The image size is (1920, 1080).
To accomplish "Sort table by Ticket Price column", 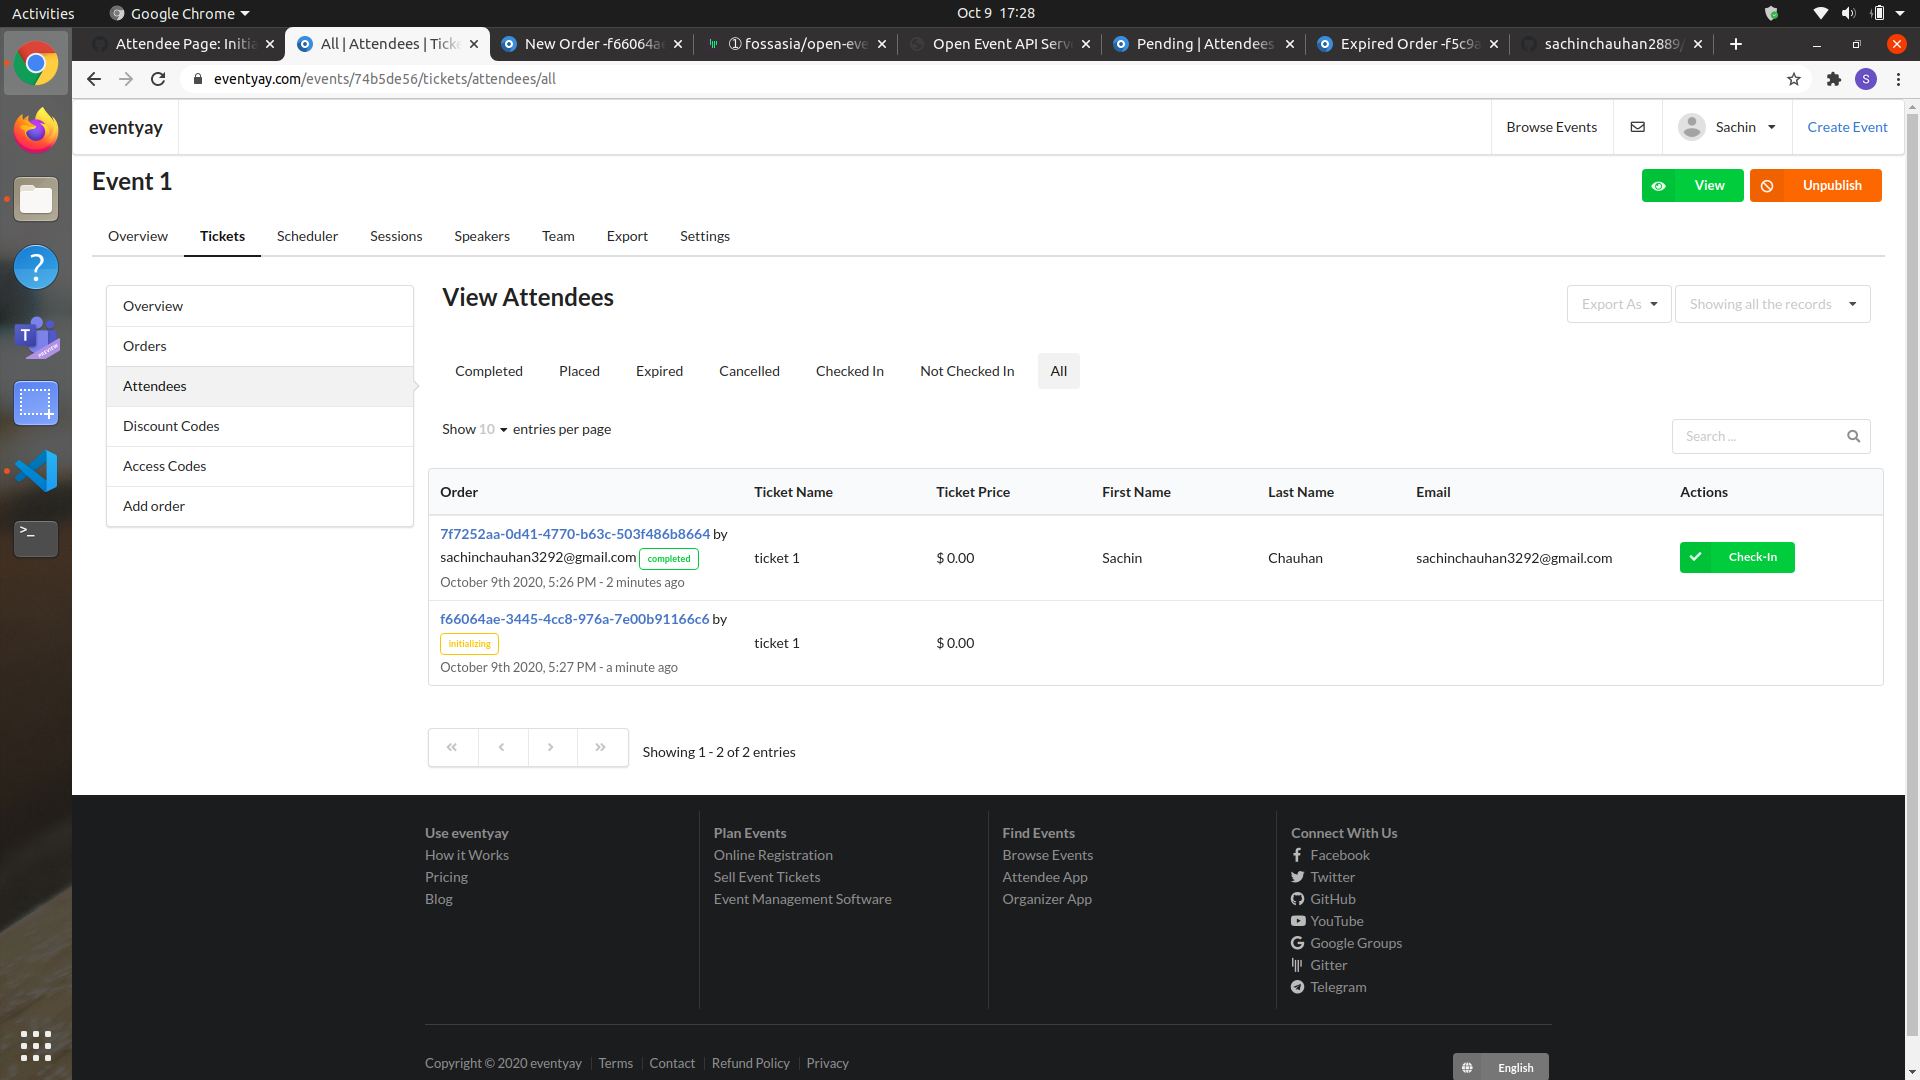I will click(x=973, y=492).
